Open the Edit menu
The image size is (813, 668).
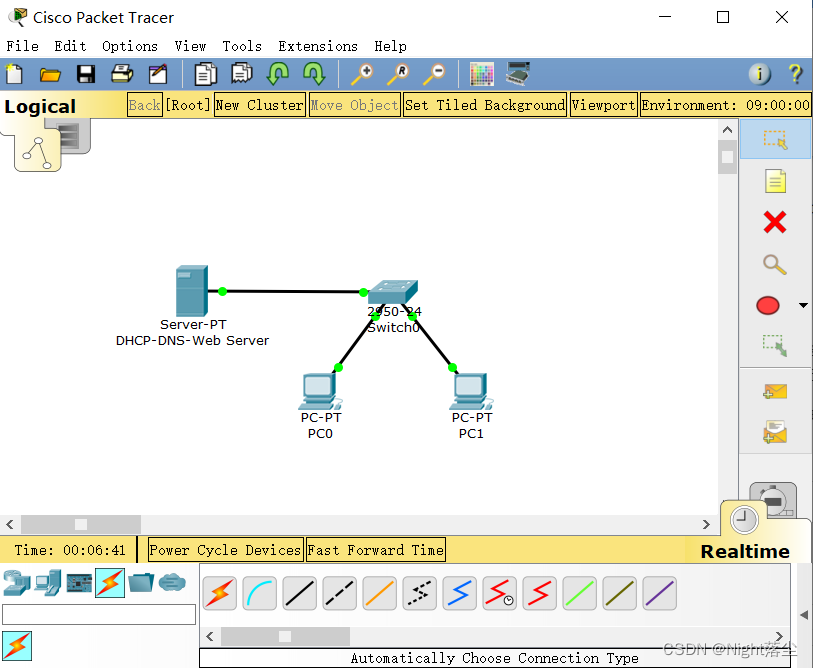pyautogui.click(x=71, y=46)
